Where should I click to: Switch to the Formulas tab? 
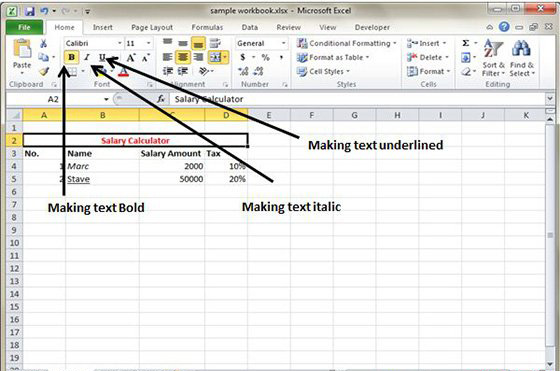207,27
